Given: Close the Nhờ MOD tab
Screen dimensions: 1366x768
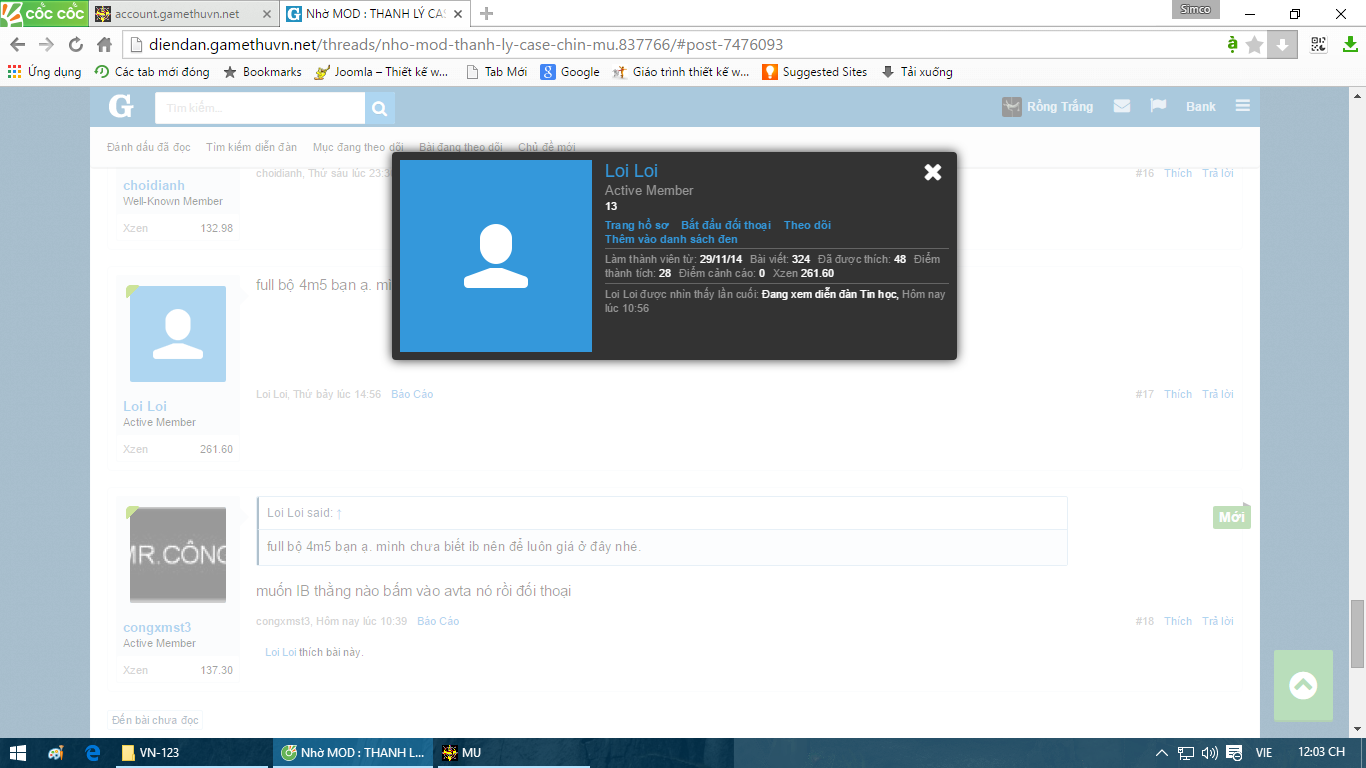Looking at the screenshot, I should pyautogui.click(x=457, y=14).
